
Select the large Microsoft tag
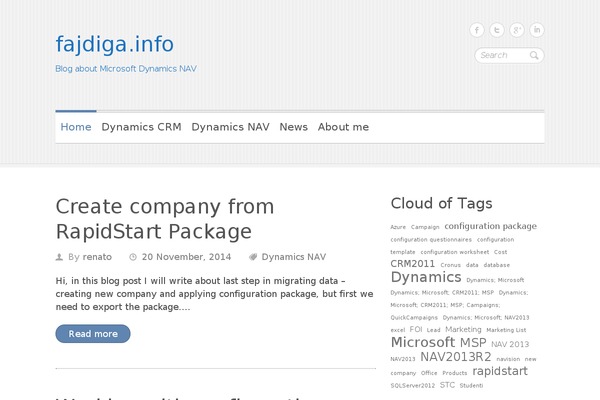(x=423, y=342)
